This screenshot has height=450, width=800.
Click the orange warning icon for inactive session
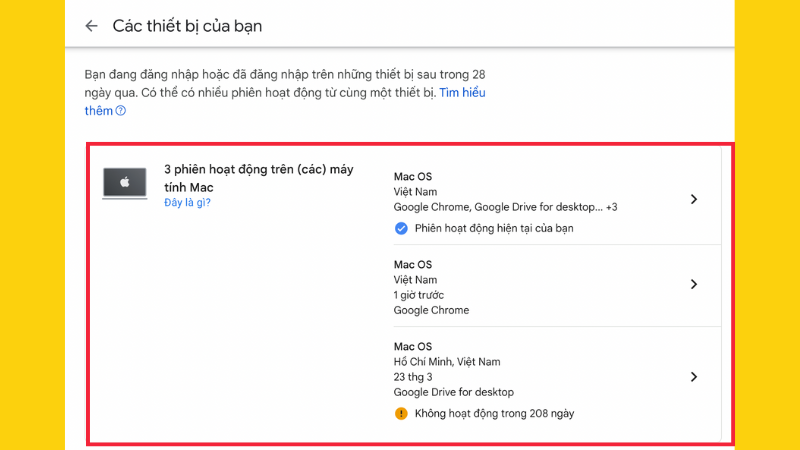click(x=401, y=413)
